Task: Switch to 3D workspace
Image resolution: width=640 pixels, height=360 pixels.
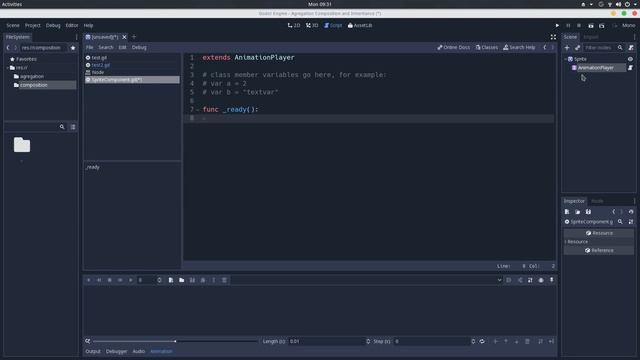Action: pyautogui.click(x=312, y=25)
